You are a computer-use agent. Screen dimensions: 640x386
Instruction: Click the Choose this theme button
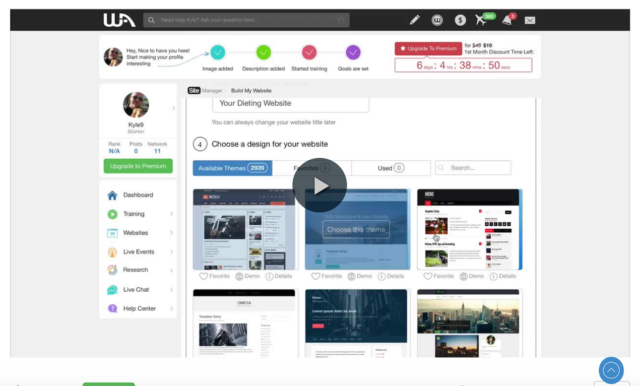point(356,229)
